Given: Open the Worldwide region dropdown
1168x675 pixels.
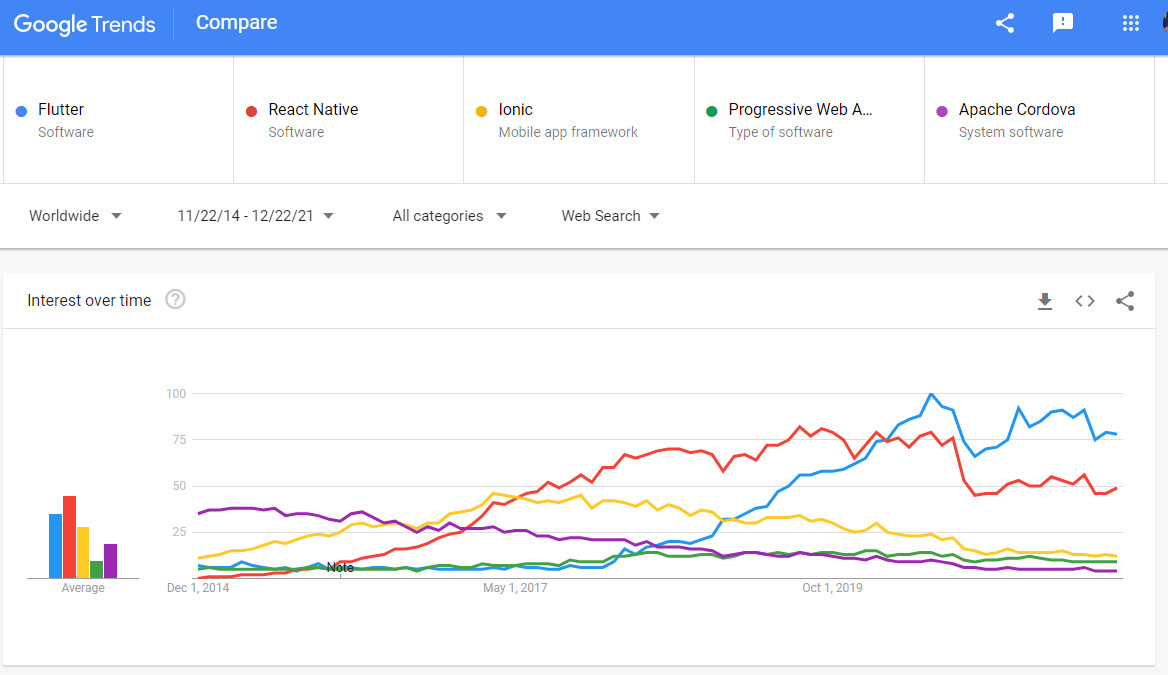Looking at the screenshot, I should tap(74, 216).
